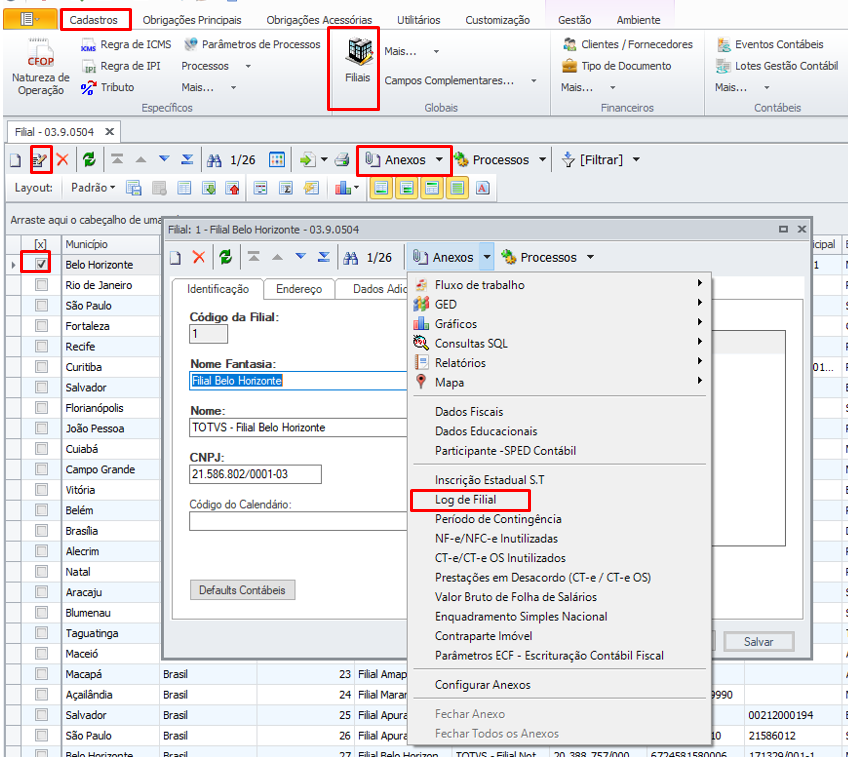Click refresh icon in Filial dialog toolbar

[x=226, y=257]
